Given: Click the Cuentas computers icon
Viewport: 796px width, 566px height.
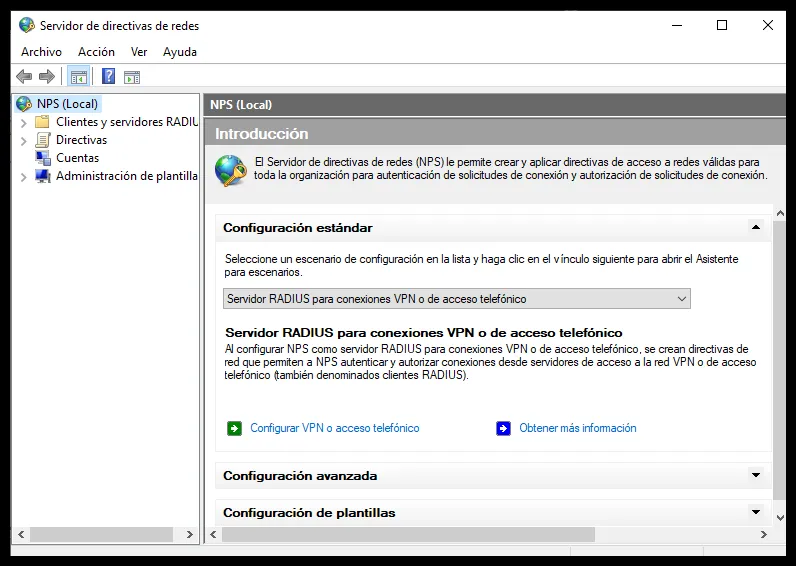Looking at the screenshot, I should click(43, 158).
